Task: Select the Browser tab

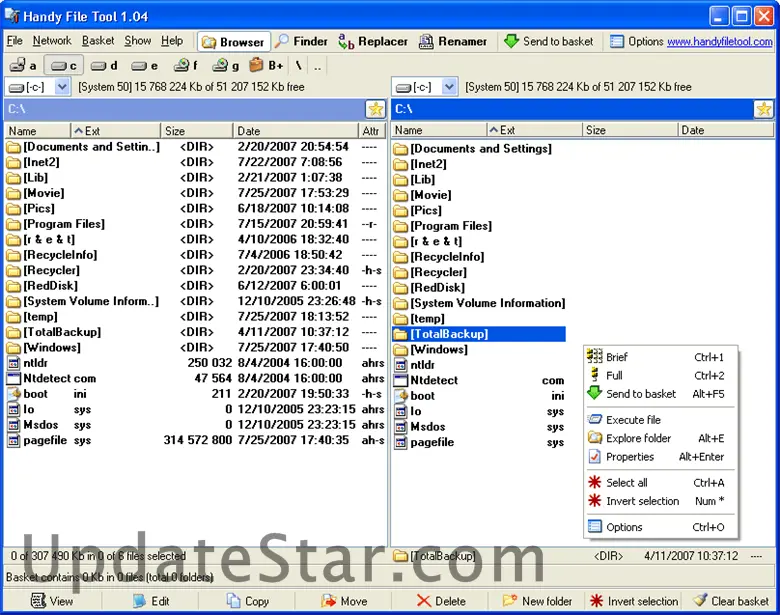Action: pyautogui.click(x=234, y=42)
